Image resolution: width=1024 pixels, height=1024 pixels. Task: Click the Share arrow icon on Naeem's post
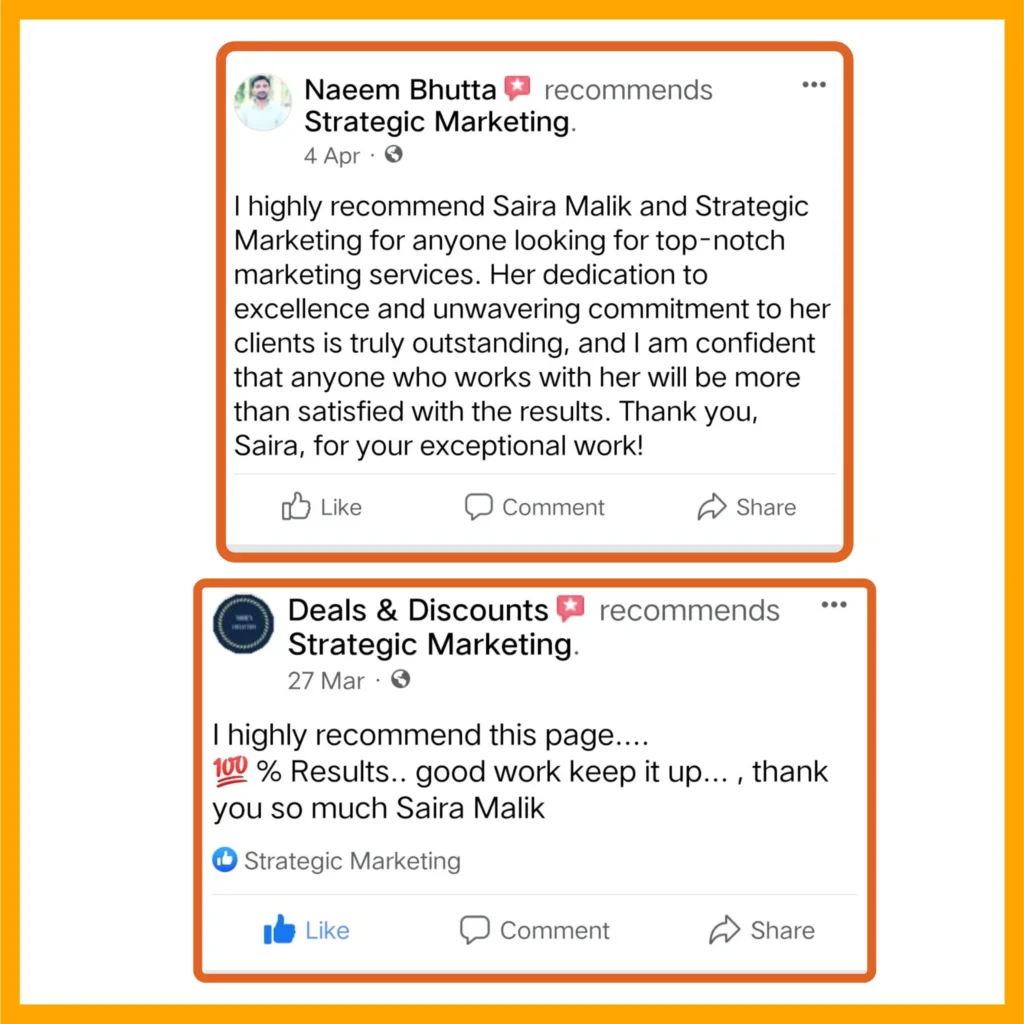tap(711, 508)
